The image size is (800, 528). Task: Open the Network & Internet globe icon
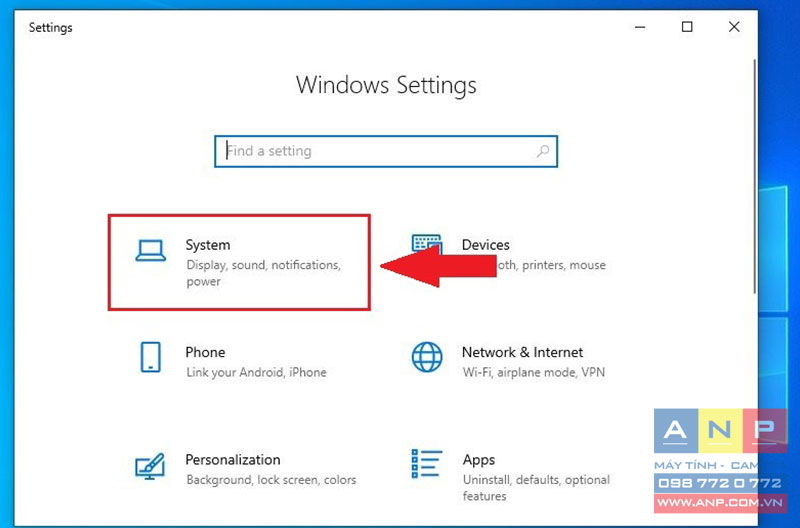[x=427, y=357]
